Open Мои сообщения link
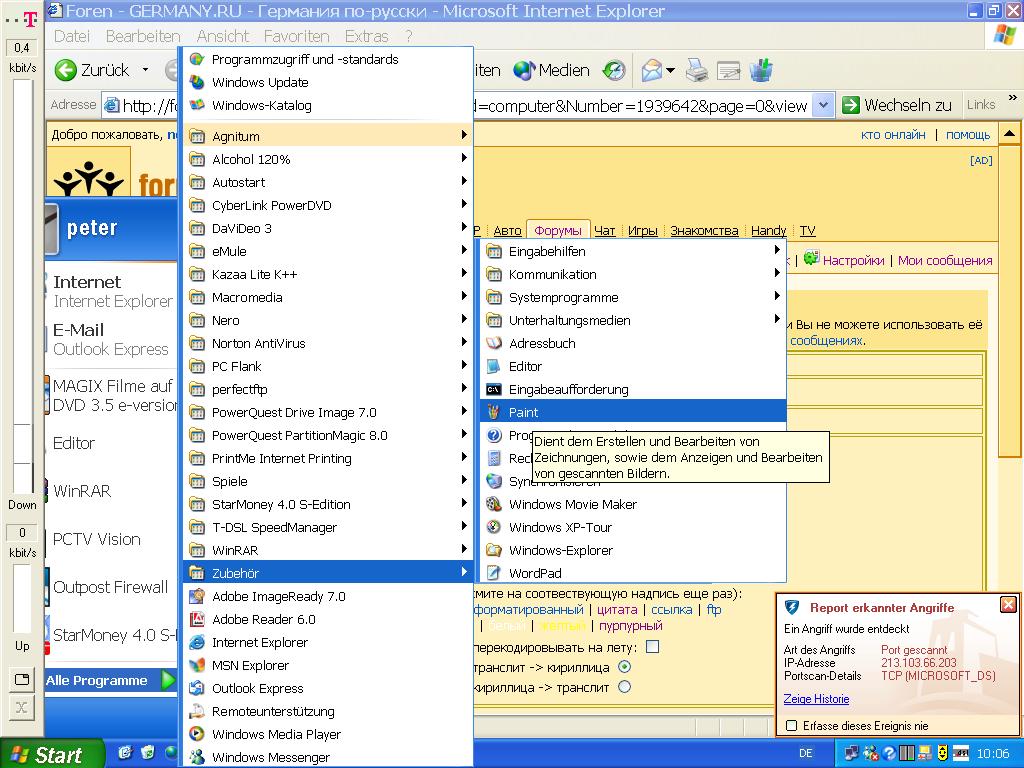This screenshot has height=768, width=1024. (945, 260)
